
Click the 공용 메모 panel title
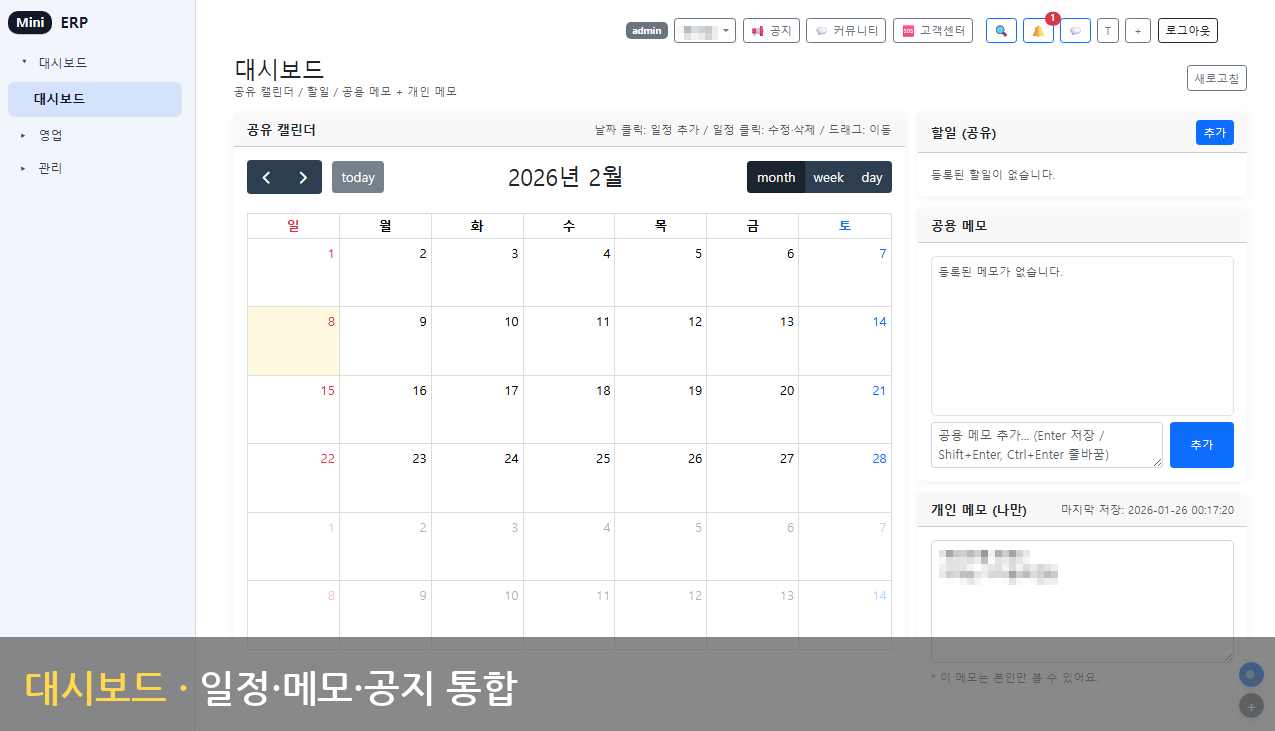959,226
